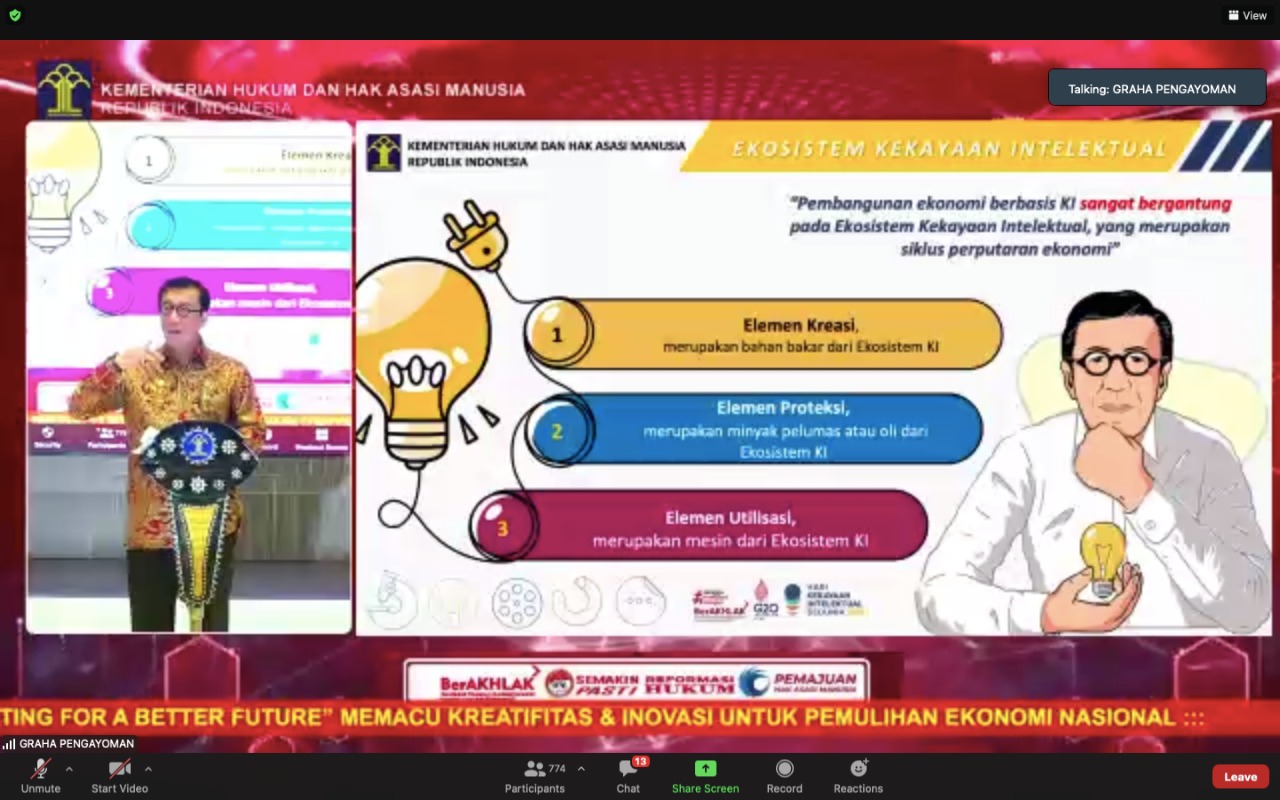Click the green Share Screen icon
The width and height of the screenshot is (1280, 800).
coord(705,768)
